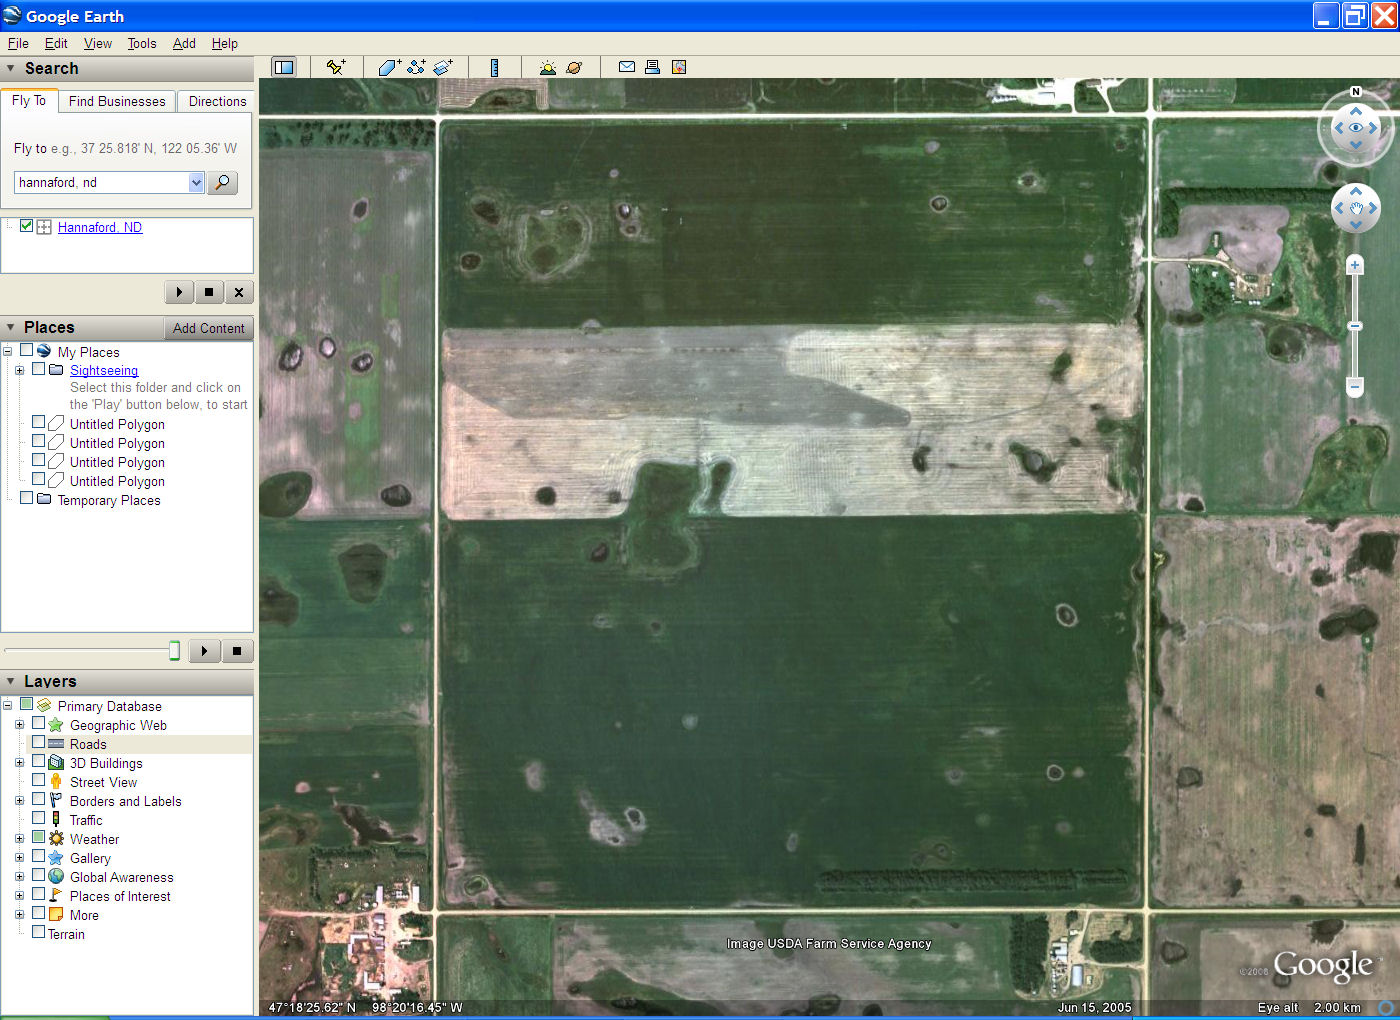Collapse the Search panel triangle
The image size is (1400, 1020).
pos(11,68)
